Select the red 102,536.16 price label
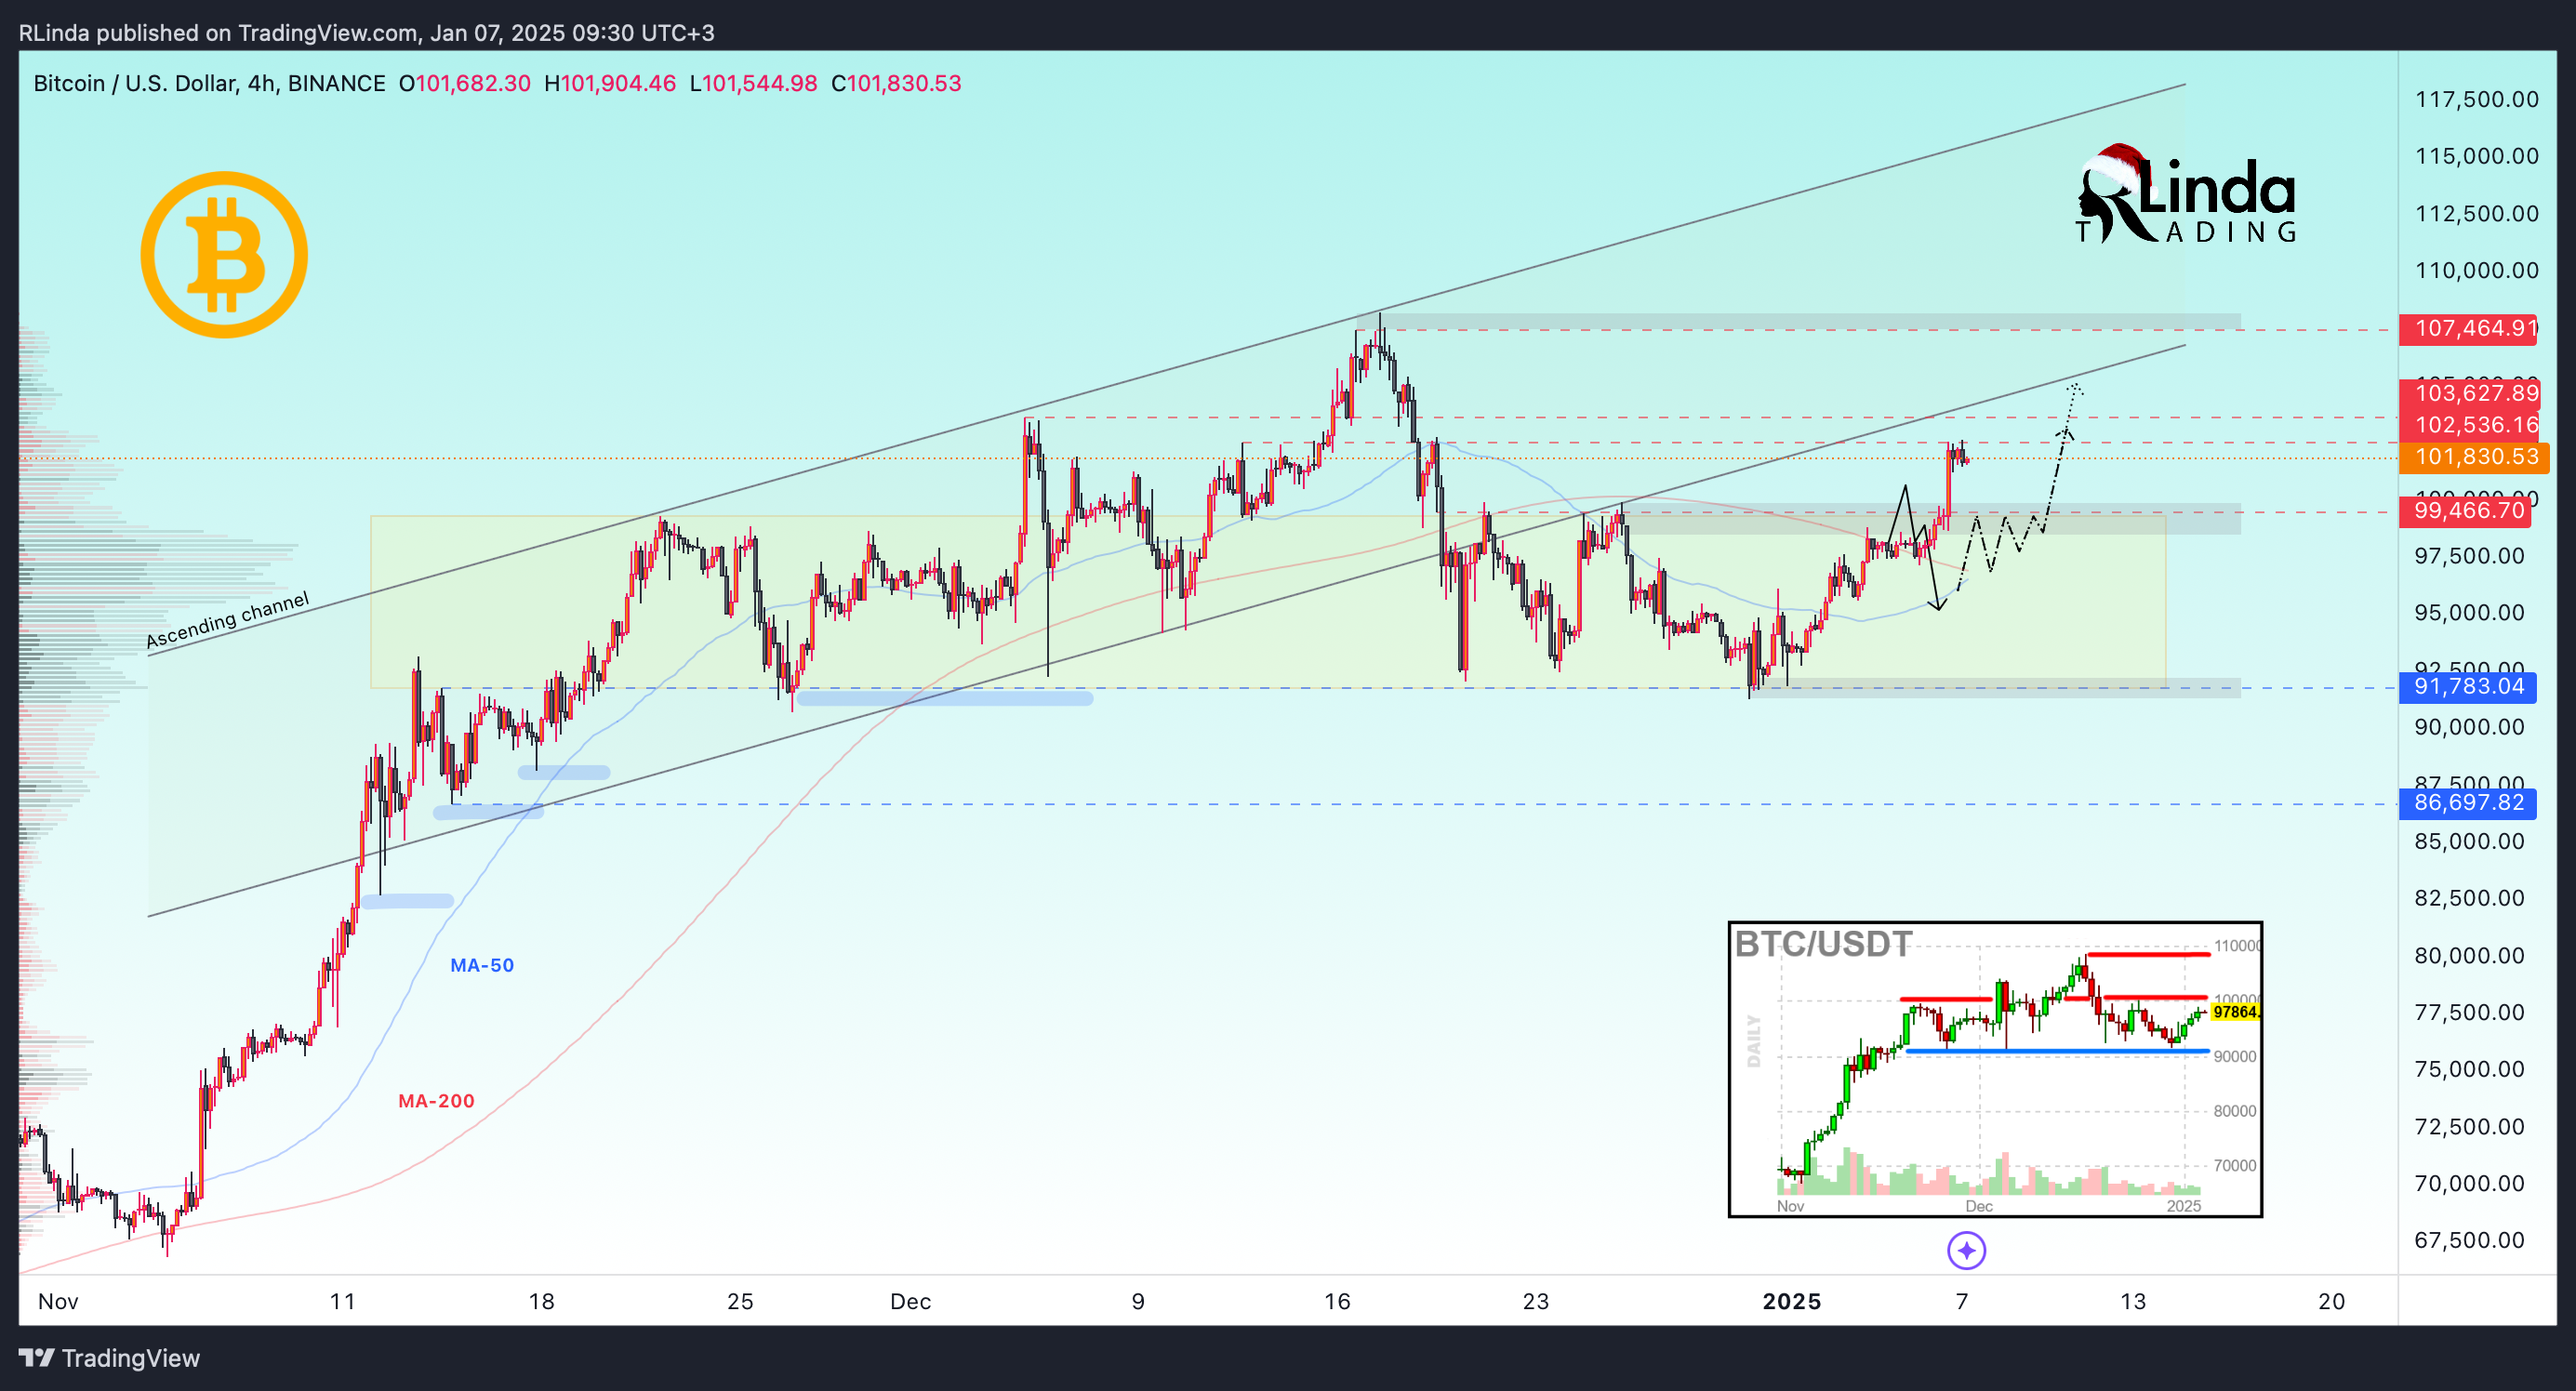This screenshot has width=2576, height=1391. (x=2468, y=424)
